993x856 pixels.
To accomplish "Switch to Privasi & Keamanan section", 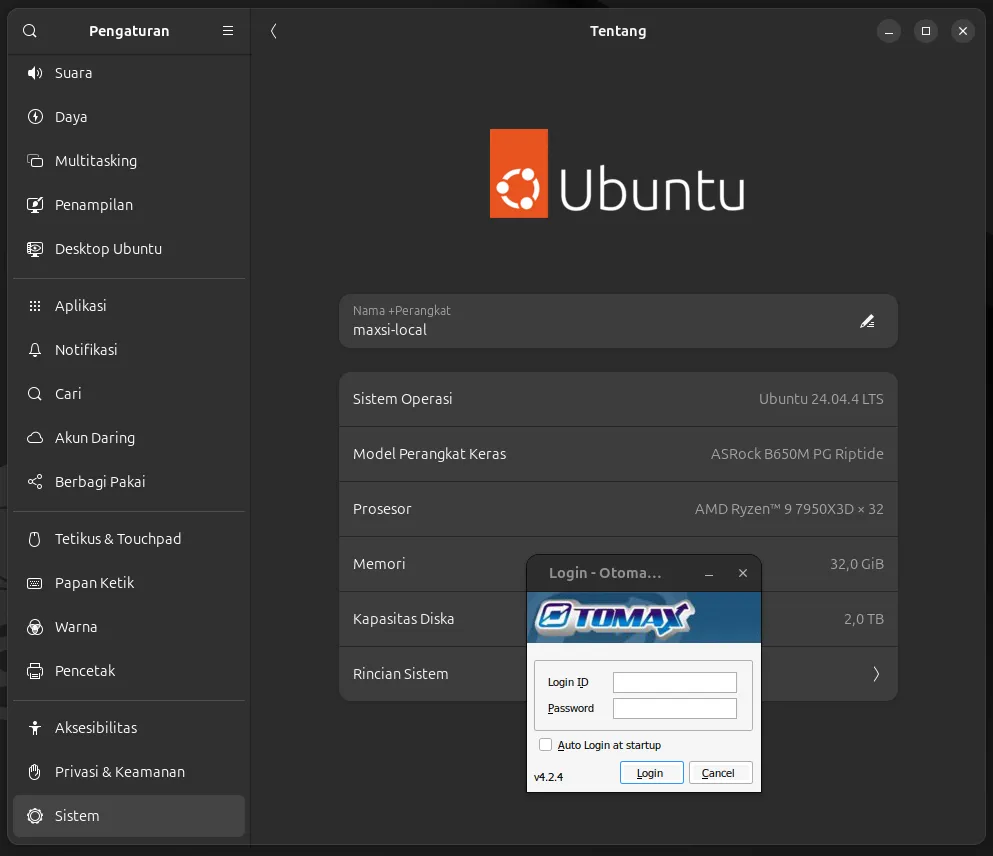I will click(120, 771).
